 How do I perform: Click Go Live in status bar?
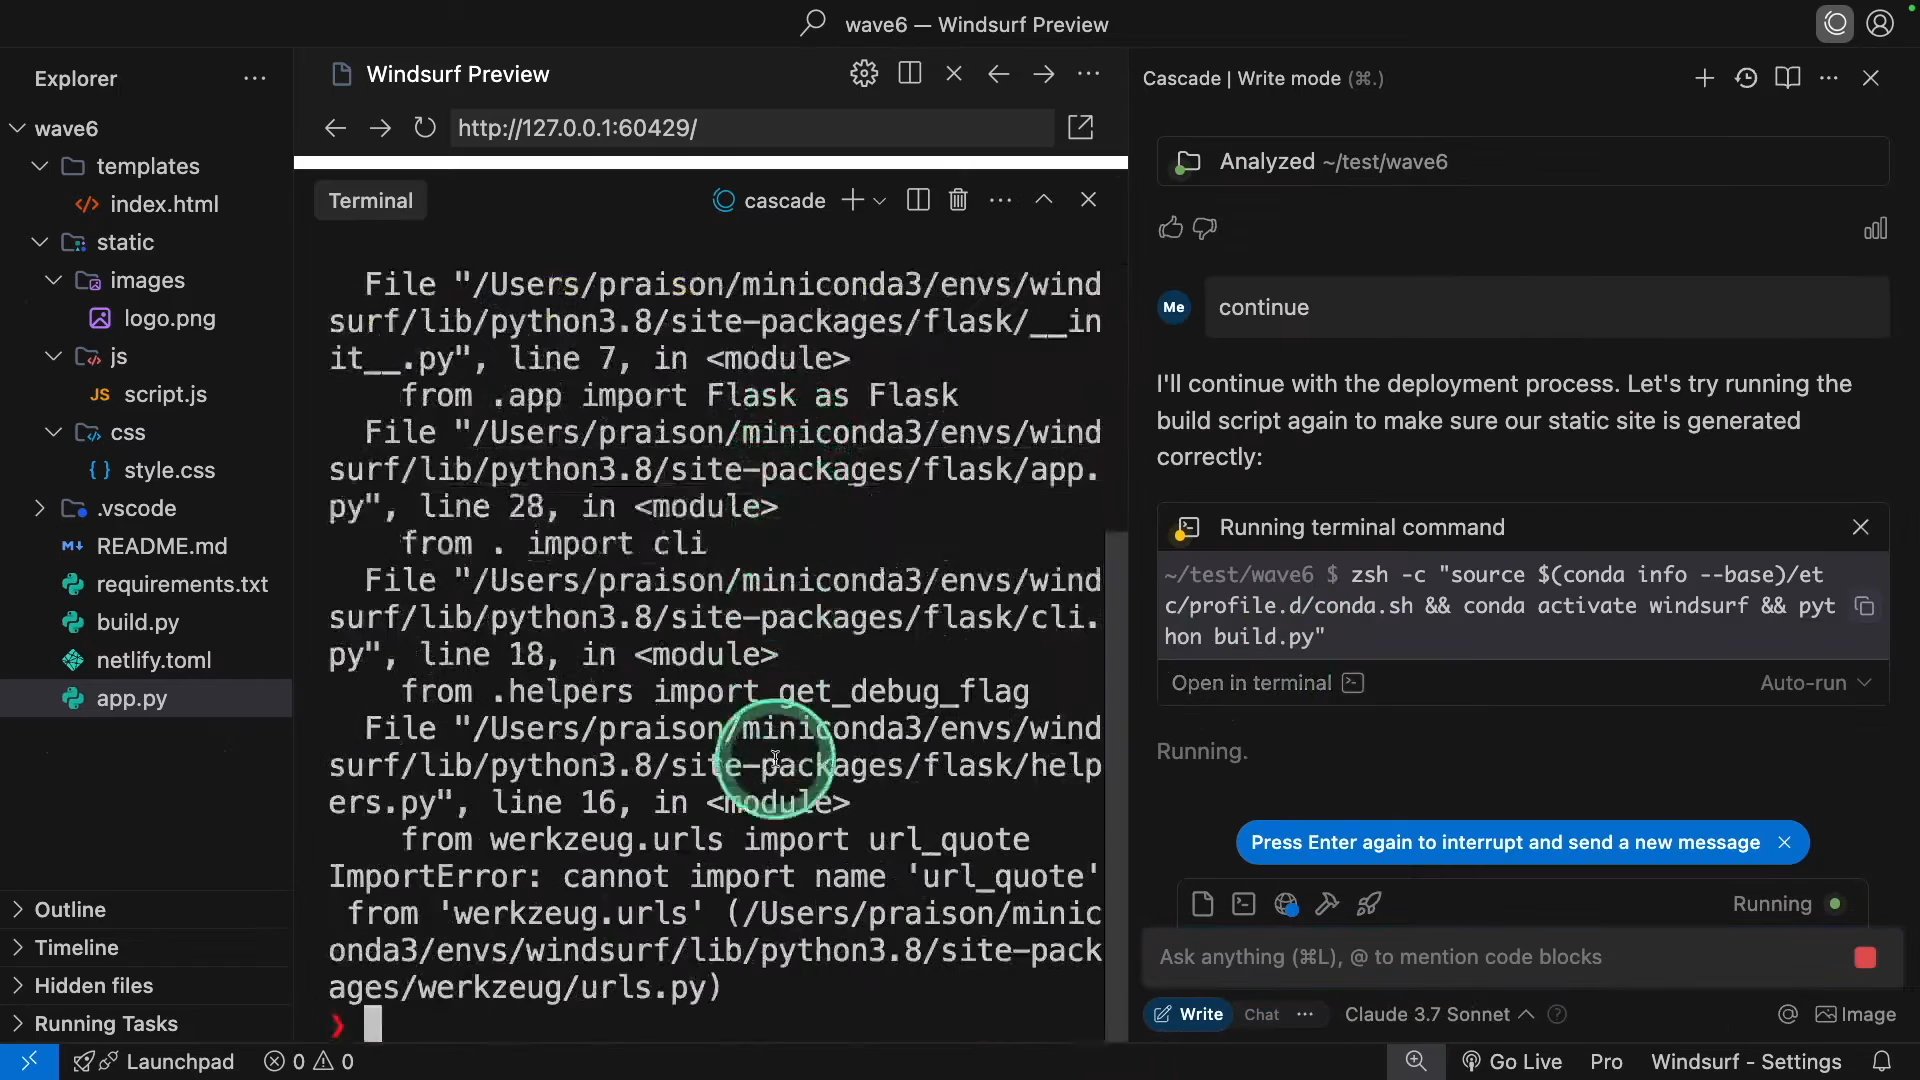pyautogui.click(x=1512, y=1062)
